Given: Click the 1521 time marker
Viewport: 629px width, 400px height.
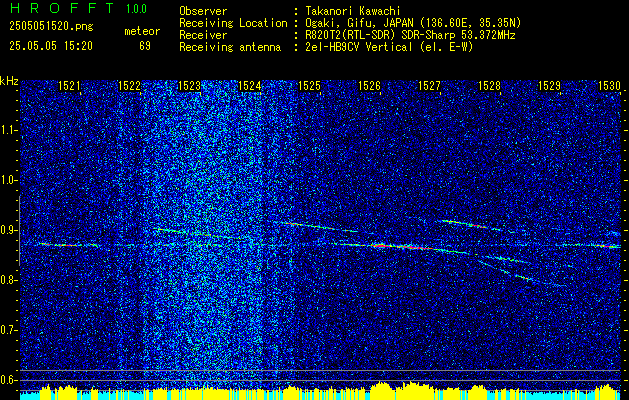Looking at the screenshot, I should (x=69, y=85).
